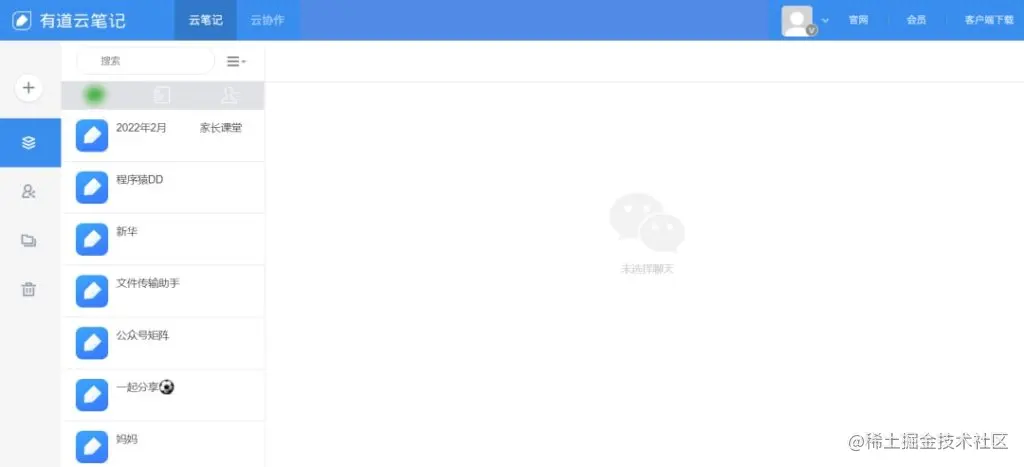The image size is (1024, 467).
Task: Open the 官网 link
Action: pos(858,20)
